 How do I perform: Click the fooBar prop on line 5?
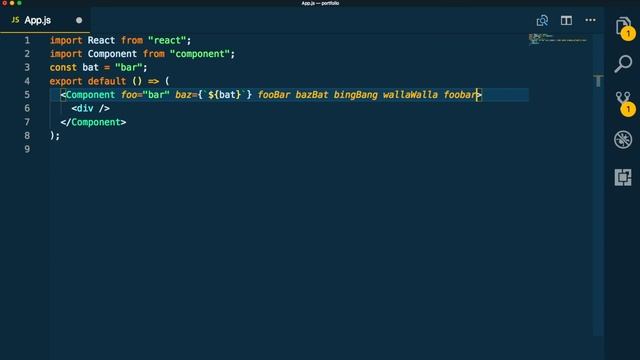tap(273, 95)
